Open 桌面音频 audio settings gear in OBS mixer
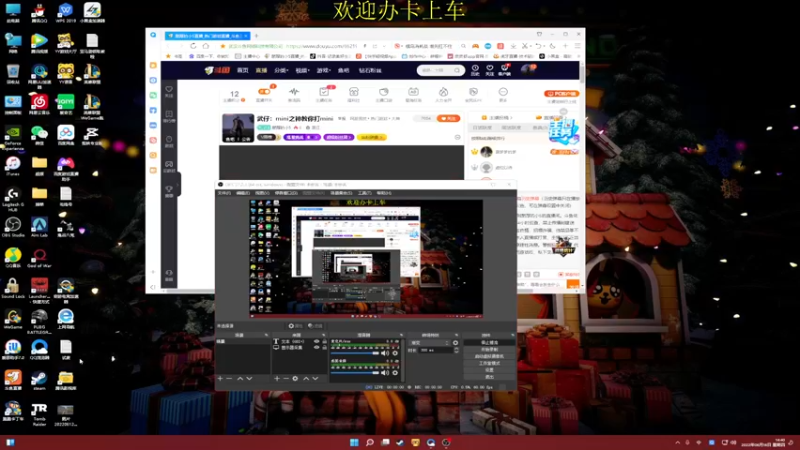This screenshot has height=450, width=800. coord(395,373)
